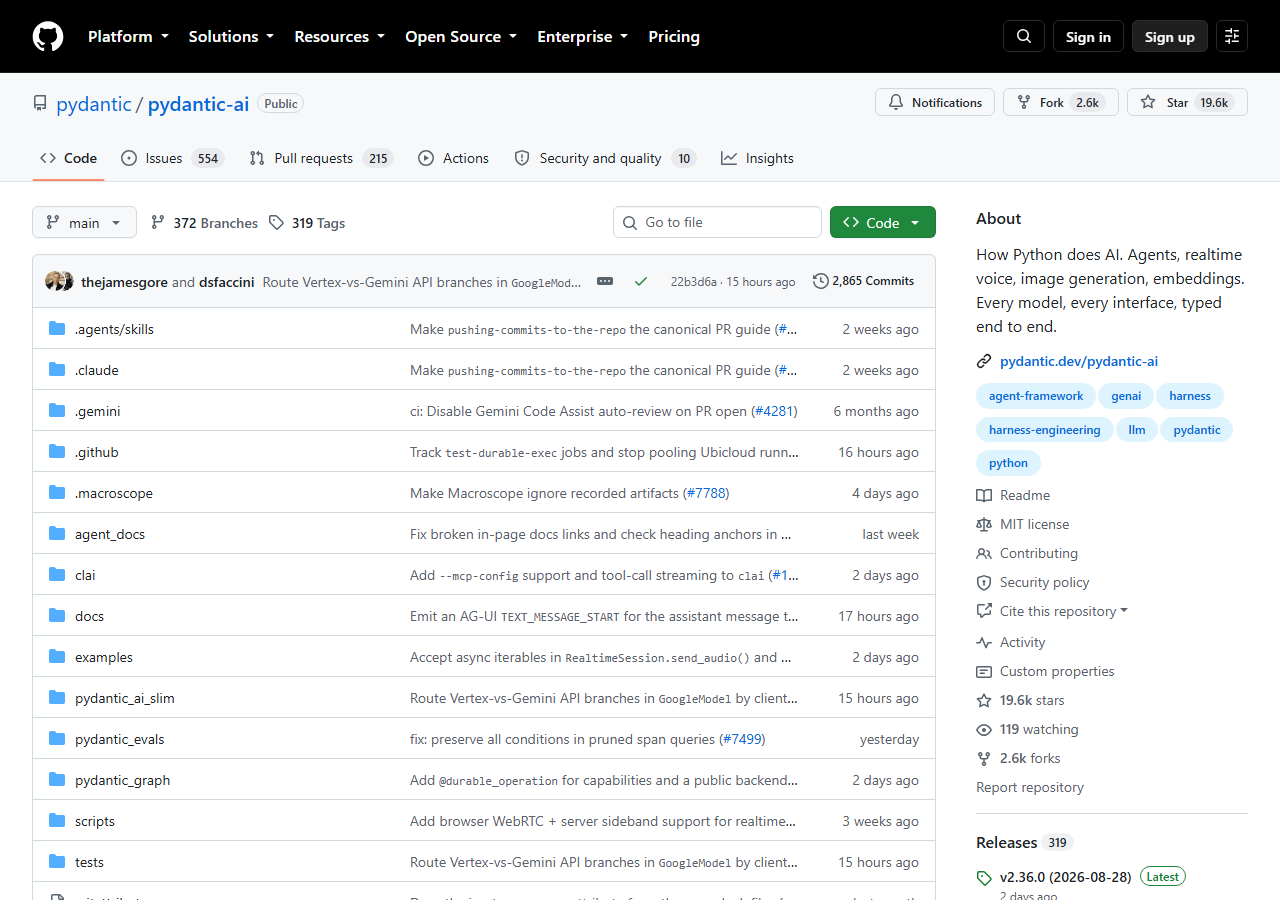The image size is (1280, 900).
Task: Expand the Resources menu
Action: click(339, 36)
